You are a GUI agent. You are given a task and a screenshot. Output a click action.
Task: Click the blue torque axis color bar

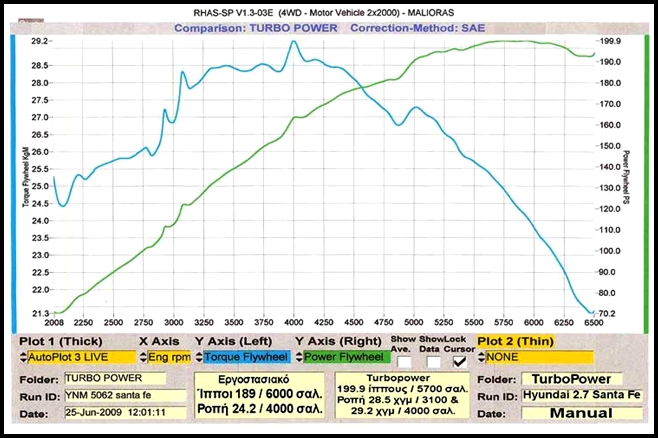click(x=13, y=180)
